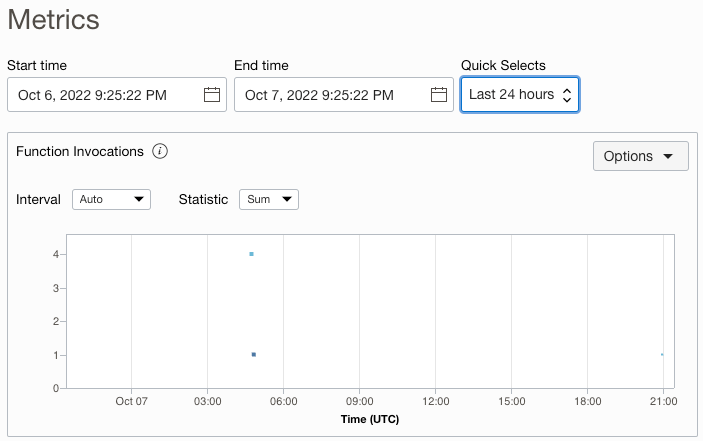The width and height of the screenshot is (703, 441).
Task: Click the 'Oct 07' x-axis label
Action: (131, 401)
